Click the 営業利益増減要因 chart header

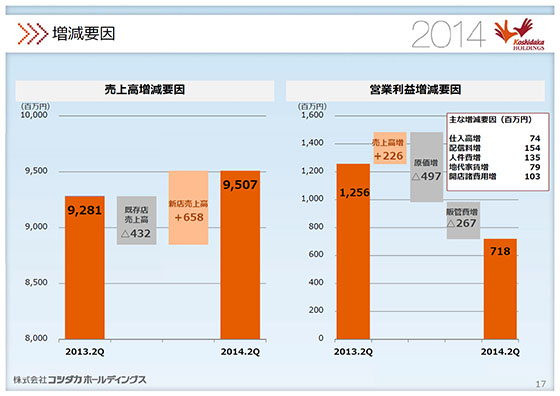point(415,90)
